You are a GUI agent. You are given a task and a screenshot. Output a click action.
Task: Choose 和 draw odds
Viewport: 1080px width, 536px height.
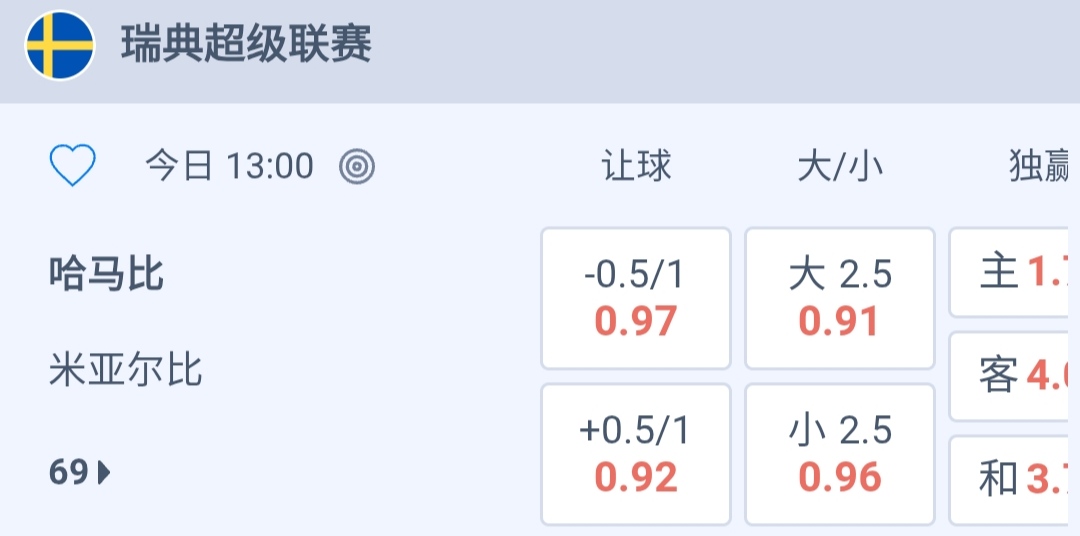coord(1014,480)
